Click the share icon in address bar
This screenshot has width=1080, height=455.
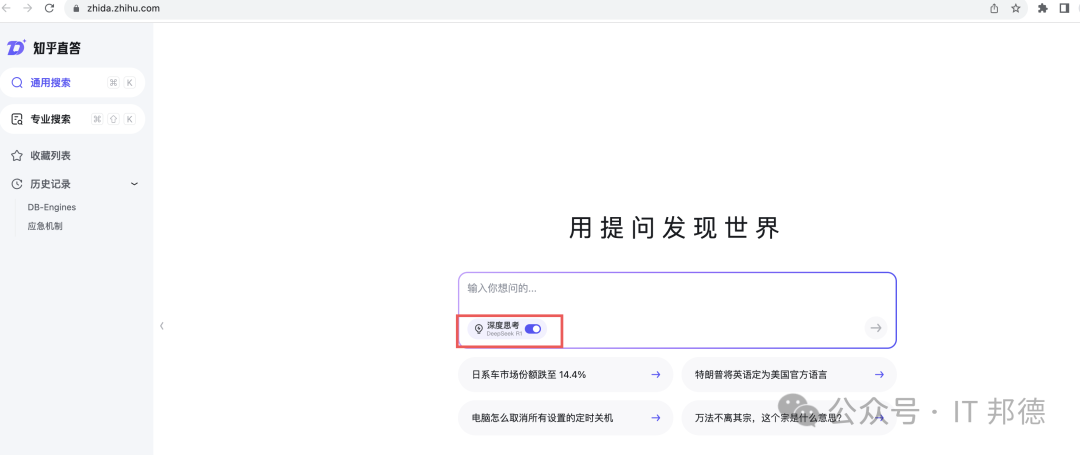[994, 8]
